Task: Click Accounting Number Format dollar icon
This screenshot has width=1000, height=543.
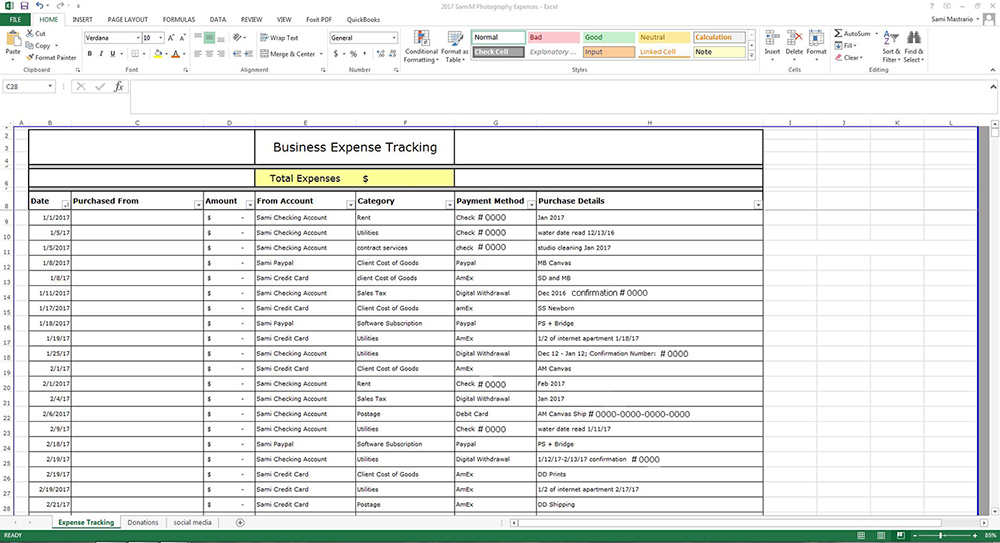Action: (x=335, y=54)
